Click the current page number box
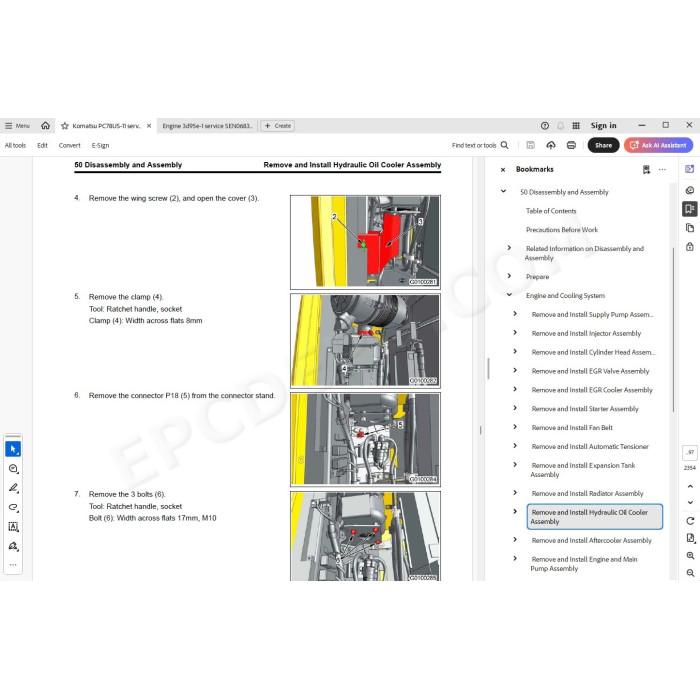This screenshot has height=700, width=700. click(690, 453)
